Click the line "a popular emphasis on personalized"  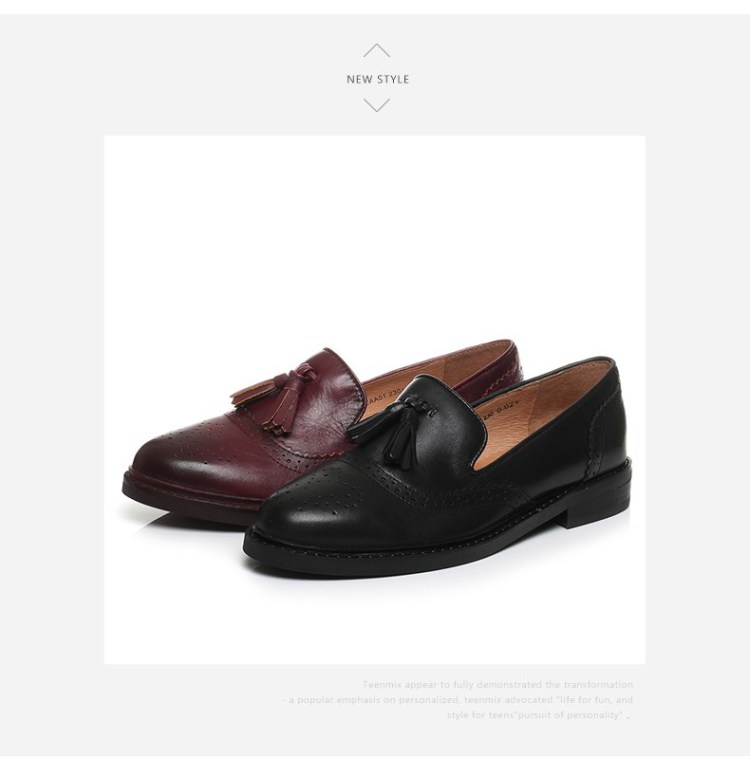pos(457,700)
